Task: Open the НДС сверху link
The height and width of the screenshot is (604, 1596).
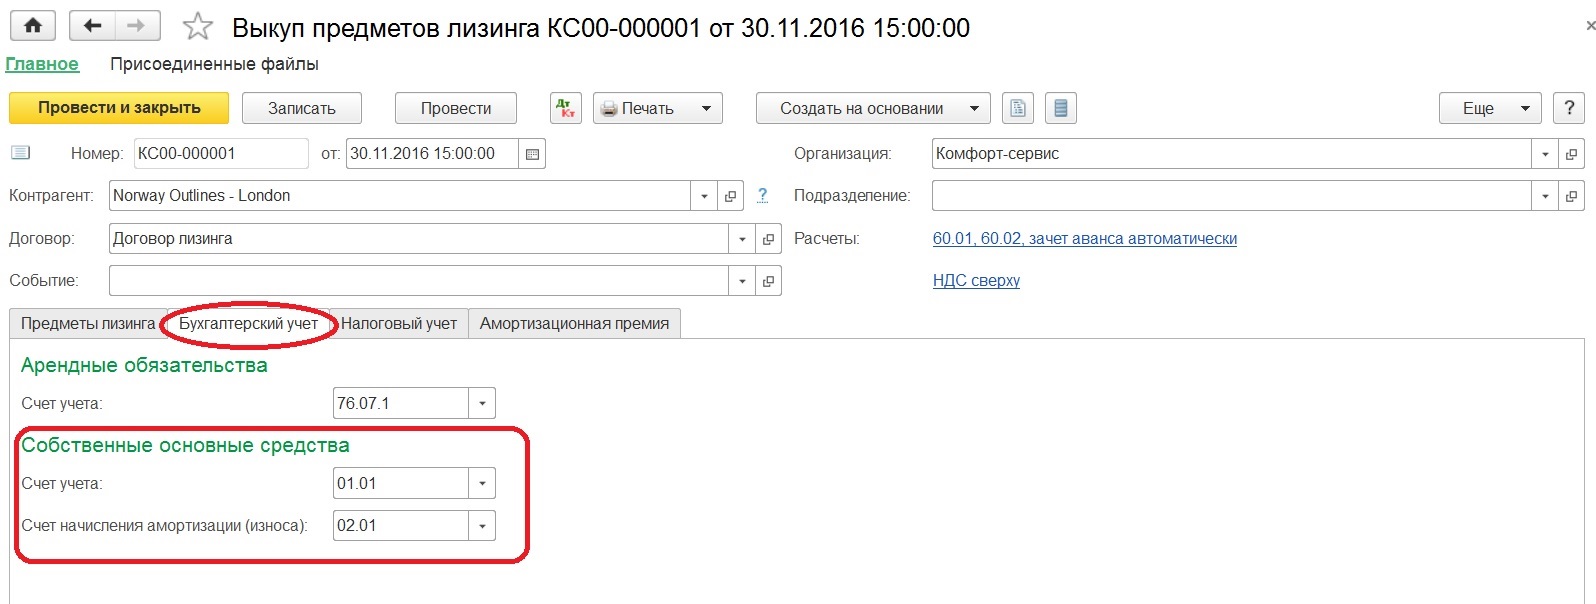Action: click(x=976, y=281)
